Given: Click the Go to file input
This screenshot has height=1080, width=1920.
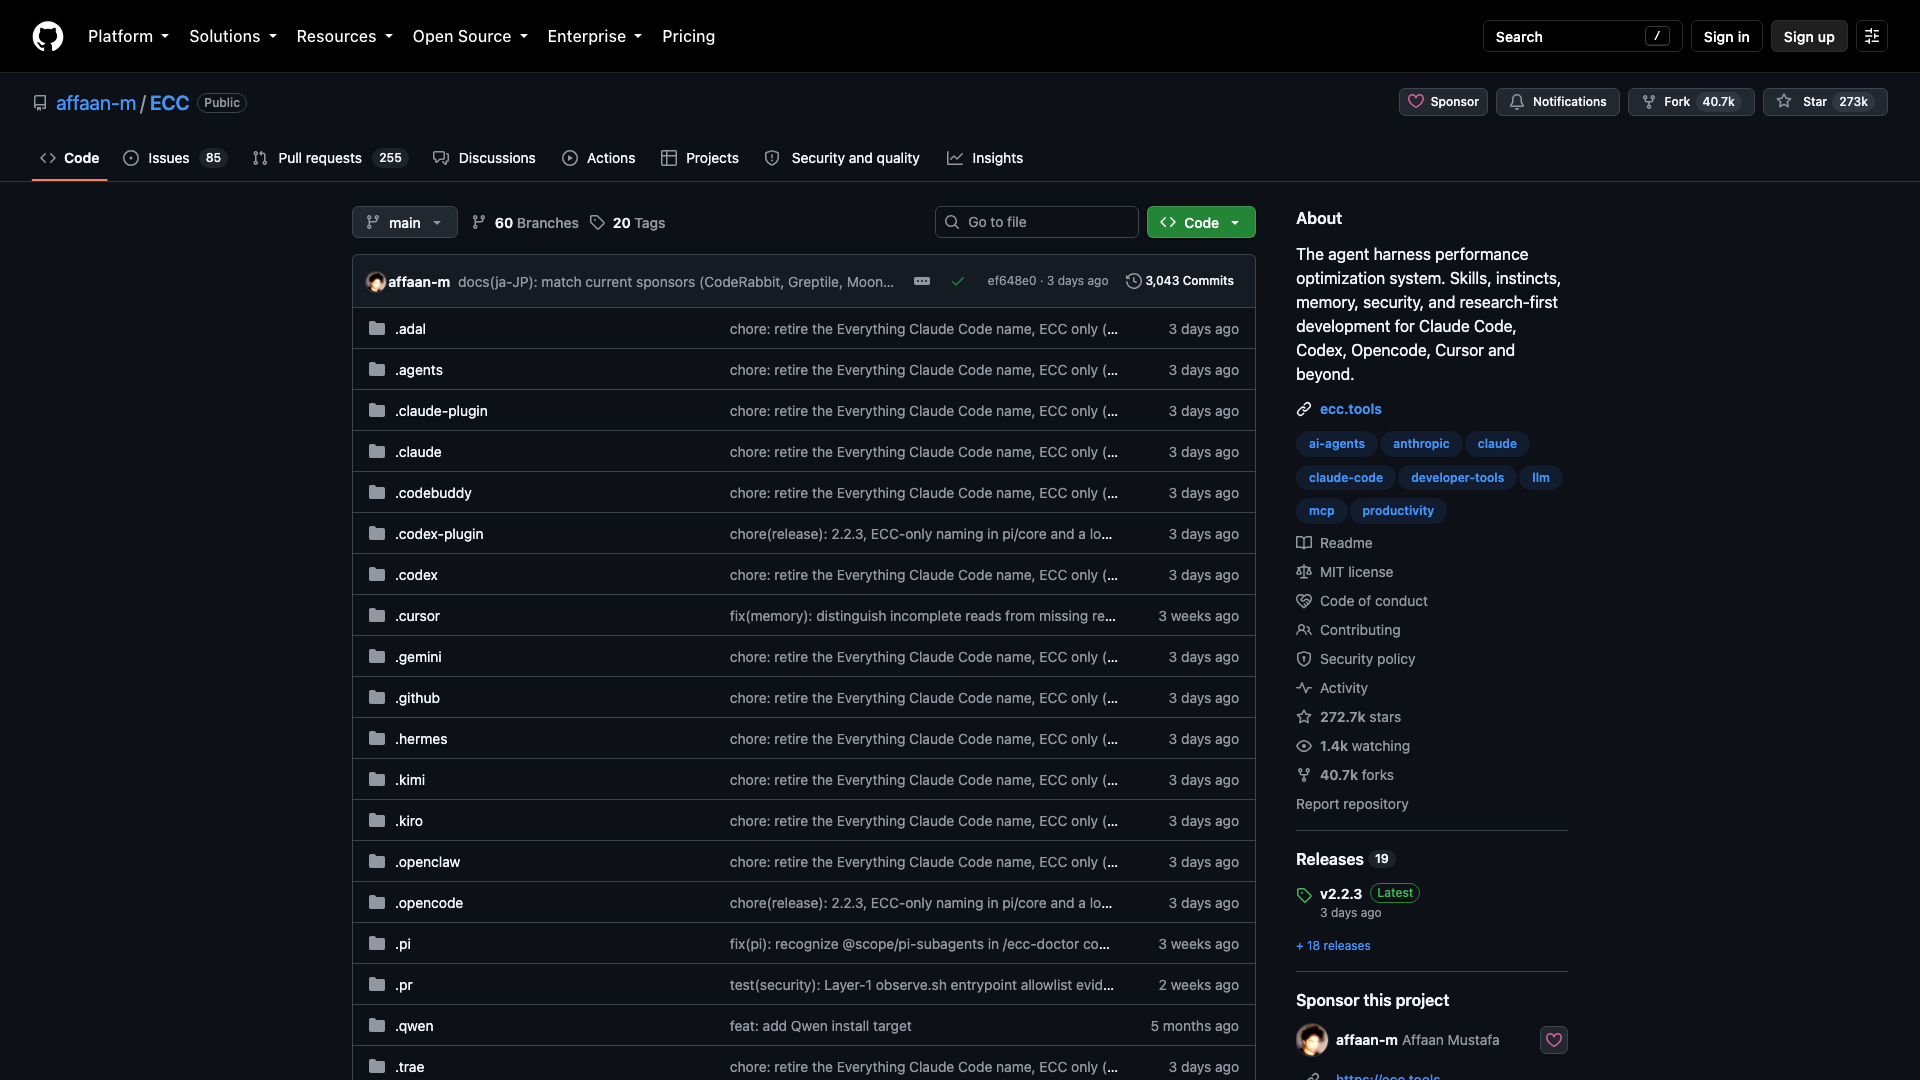Looking at the screenshot, I should pyautogui.click(x=1037, y=222).
